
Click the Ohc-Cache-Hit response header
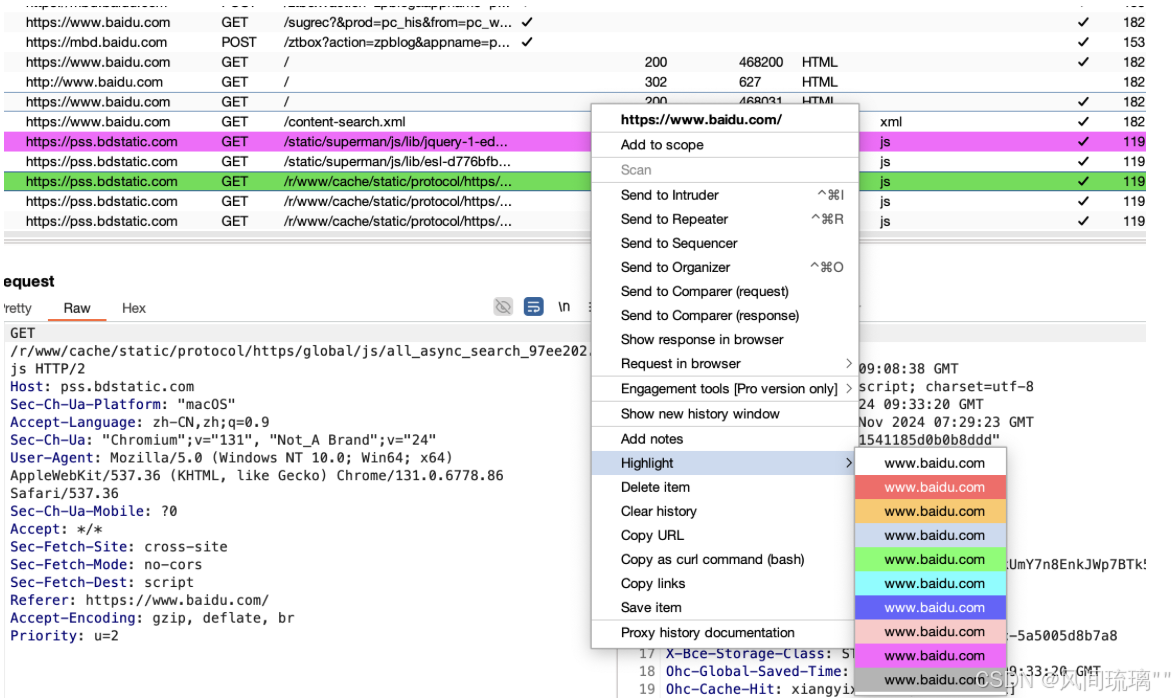point(759,689)
